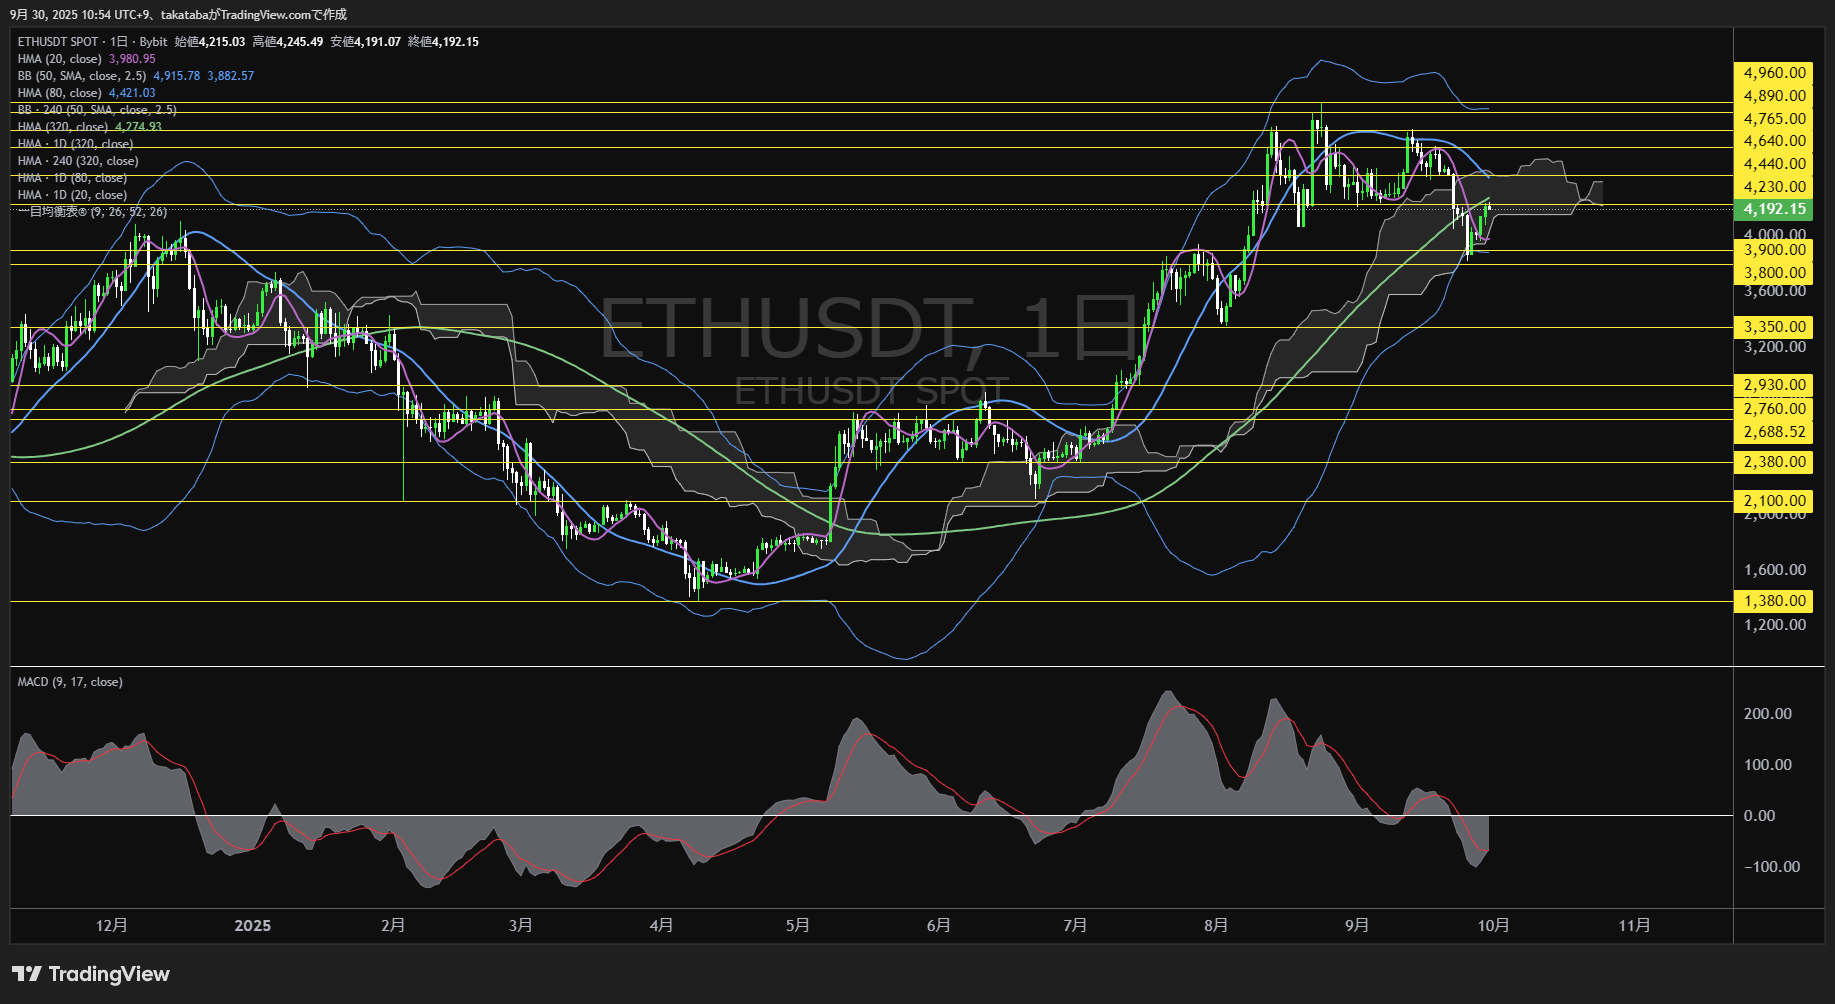The width and height of the screenshot is (1835, 1004).
Task: Click the HMA · 240 (320, close) legend
Action: [x=78, y=161]
